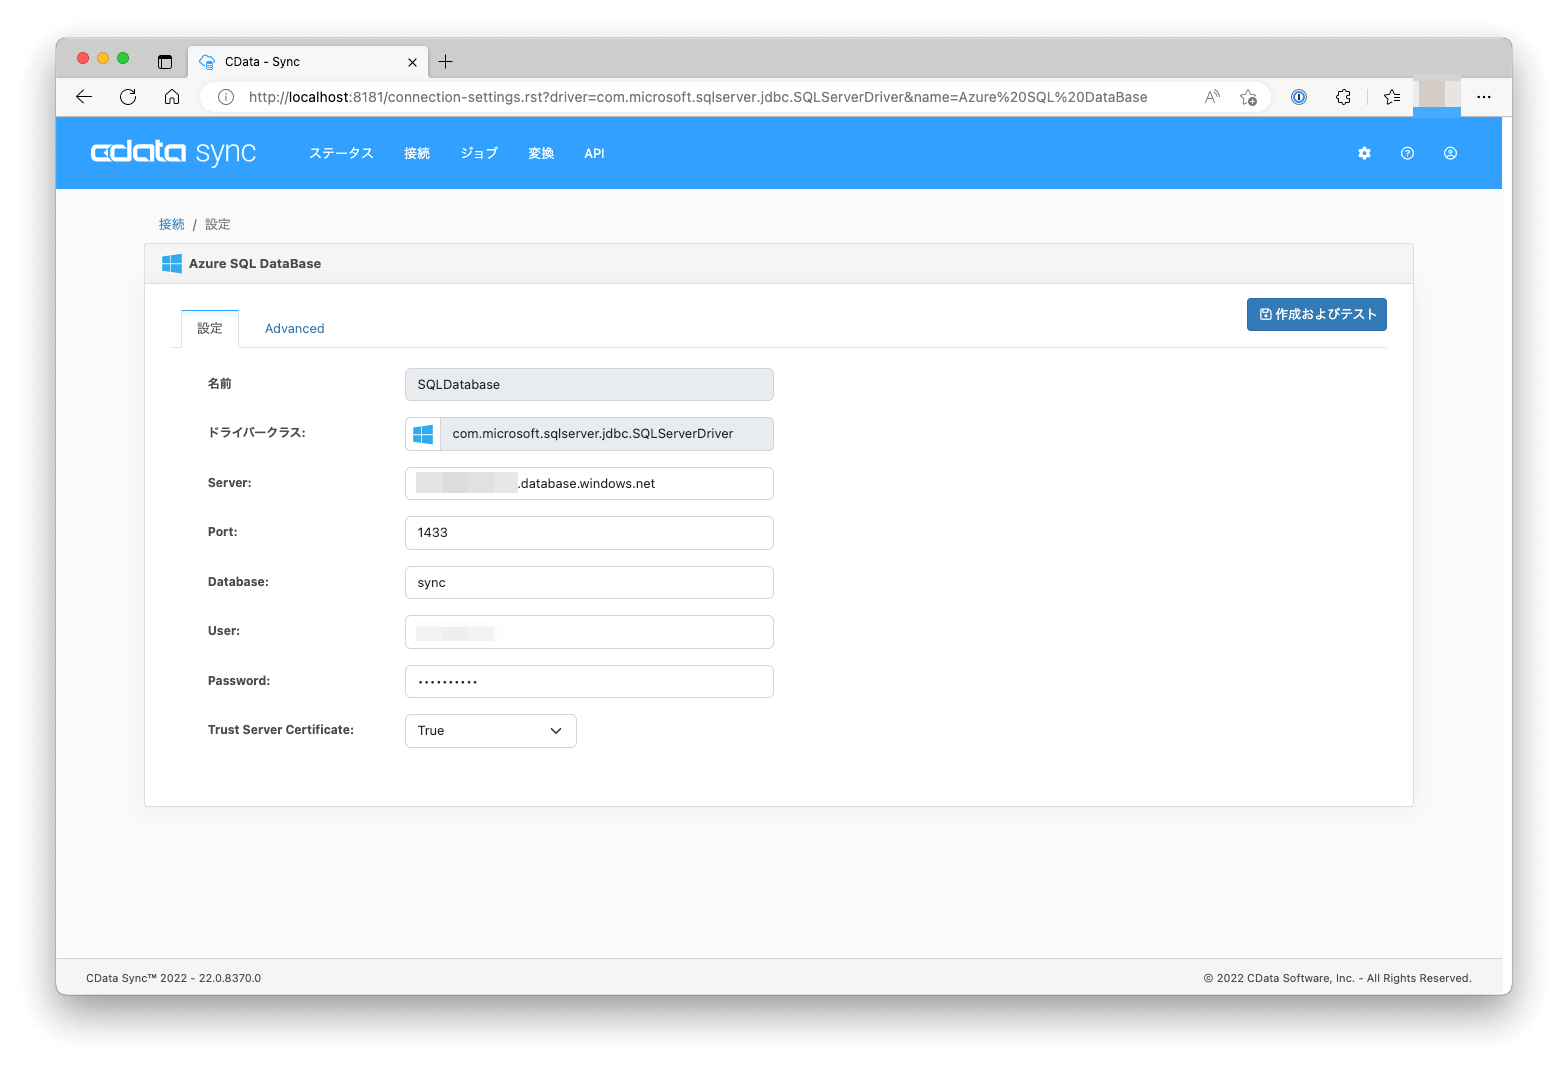Open the user account icon

[1450, 153]
